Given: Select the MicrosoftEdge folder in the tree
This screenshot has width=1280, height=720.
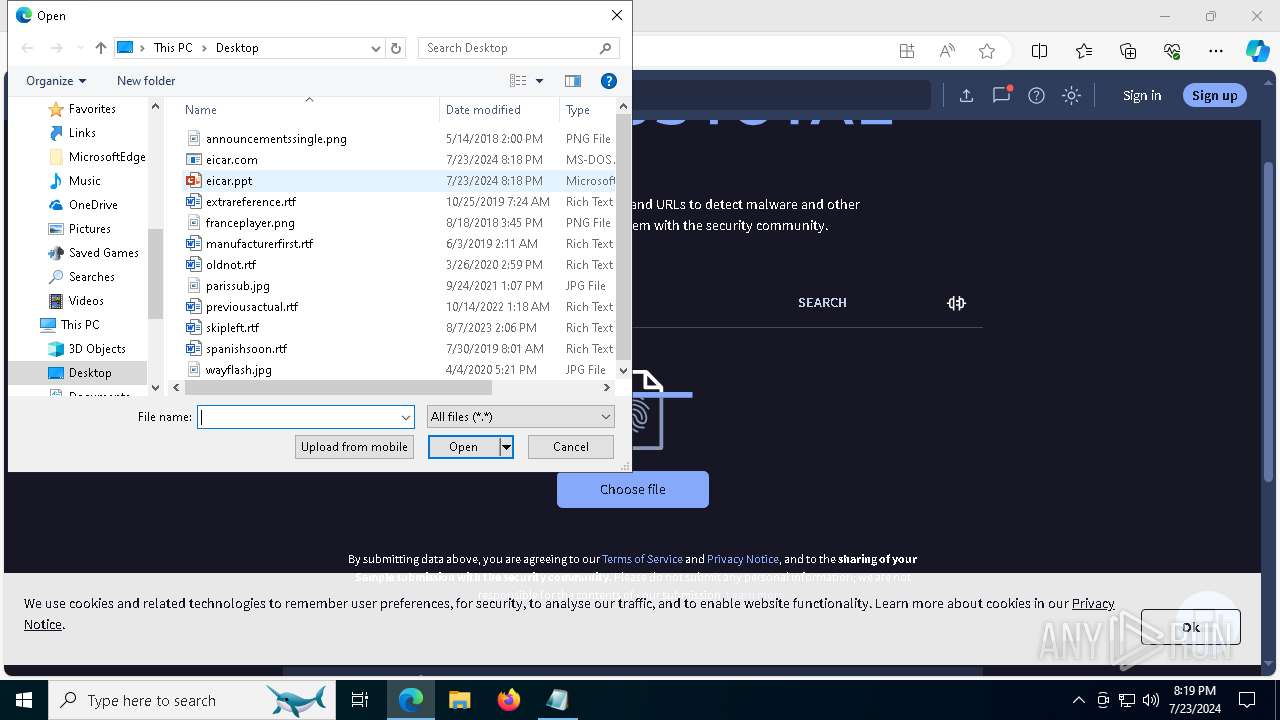Looking at the screenshot, I should coord(107,157).
